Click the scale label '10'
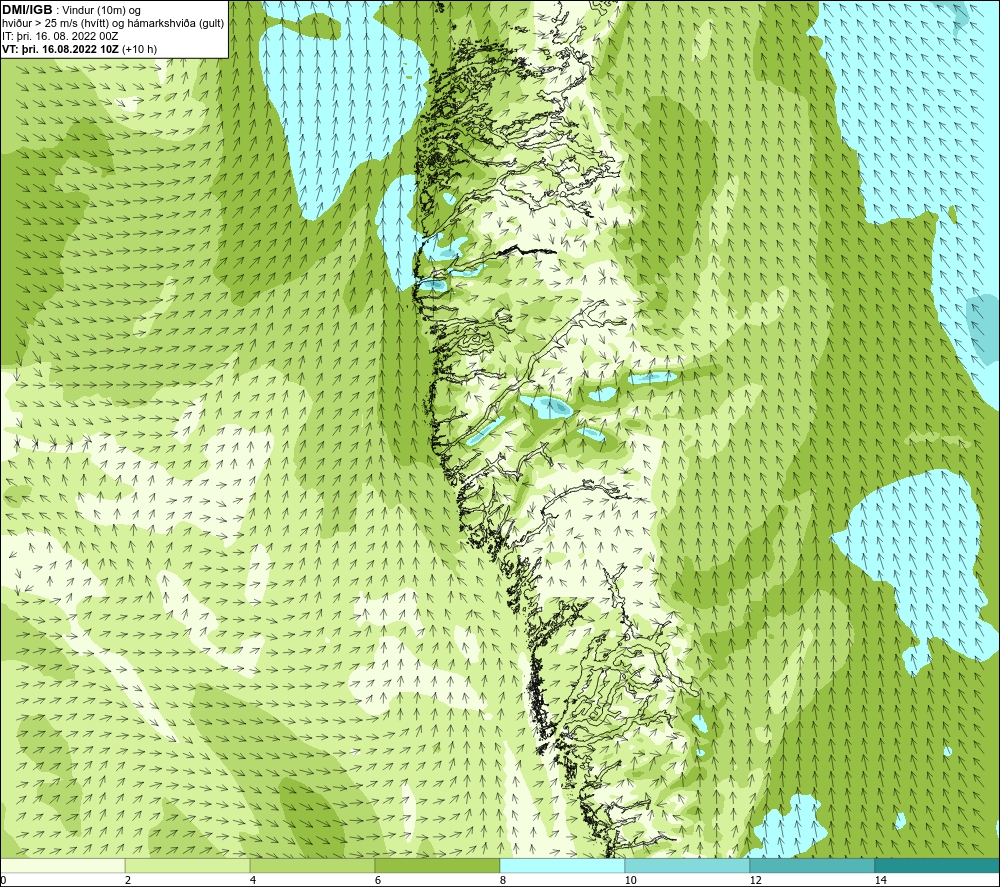 (631, 880)
